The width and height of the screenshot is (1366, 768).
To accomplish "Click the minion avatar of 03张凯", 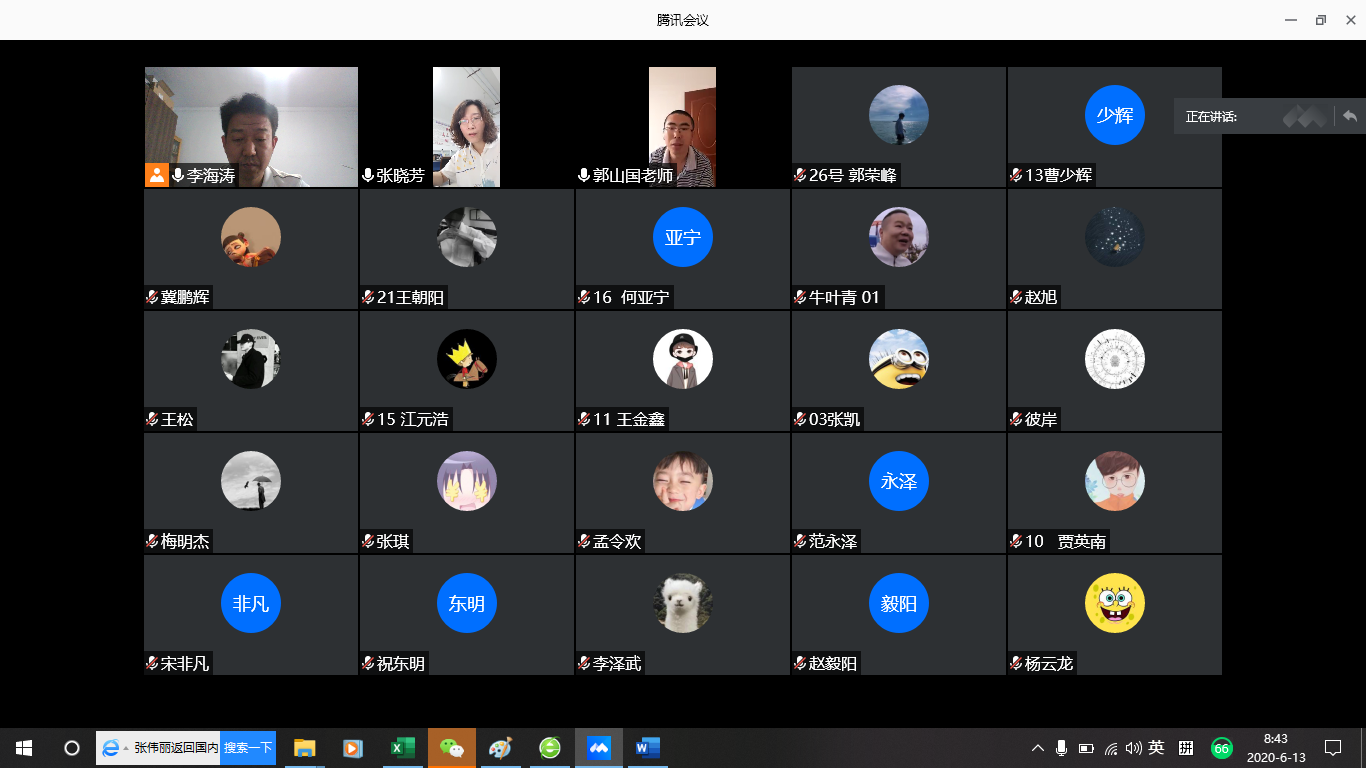I will point(899,359).
